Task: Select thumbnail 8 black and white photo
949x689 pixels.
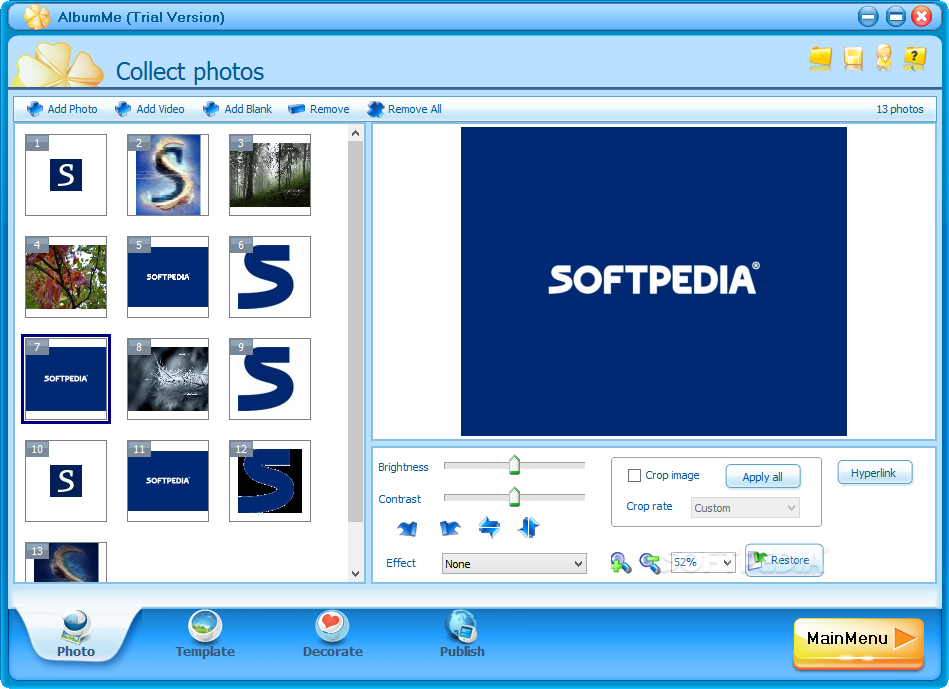Action: click(168, 378)
